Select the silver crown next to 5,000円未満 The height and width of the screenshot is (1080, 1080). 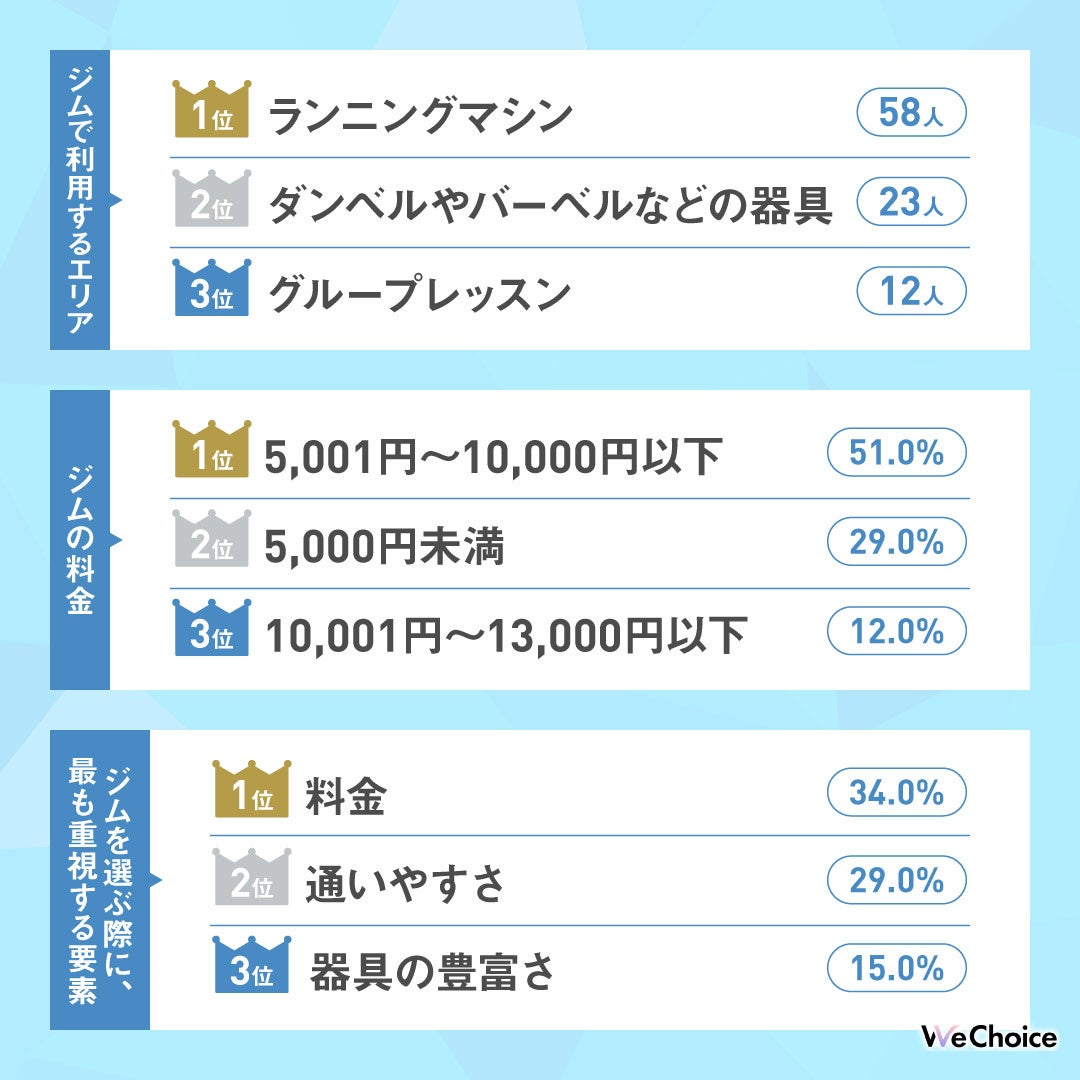pos(210,541)
